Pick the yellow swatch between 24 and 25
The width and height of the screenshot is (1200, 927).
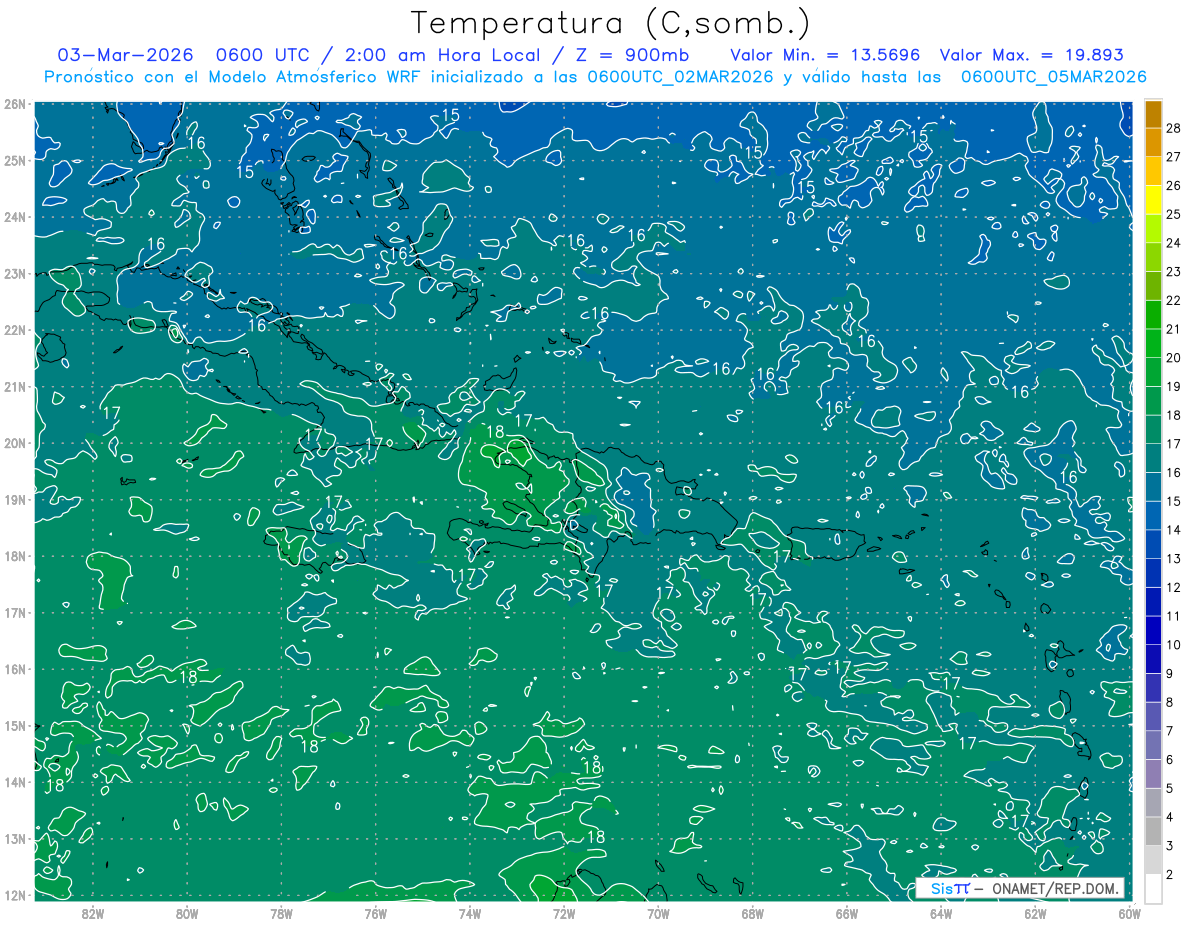1153,229
